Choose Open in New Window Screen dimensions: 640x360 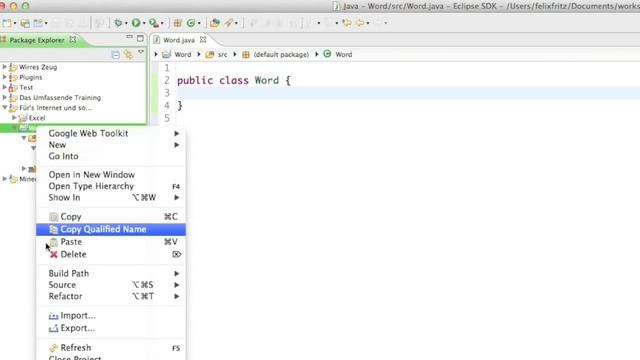111,175
